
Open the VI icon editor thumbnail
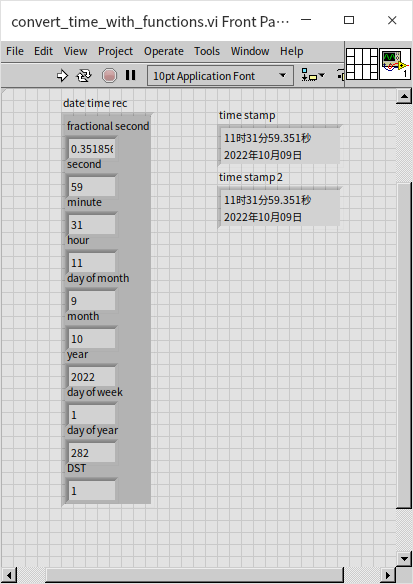tap(395, 64)
